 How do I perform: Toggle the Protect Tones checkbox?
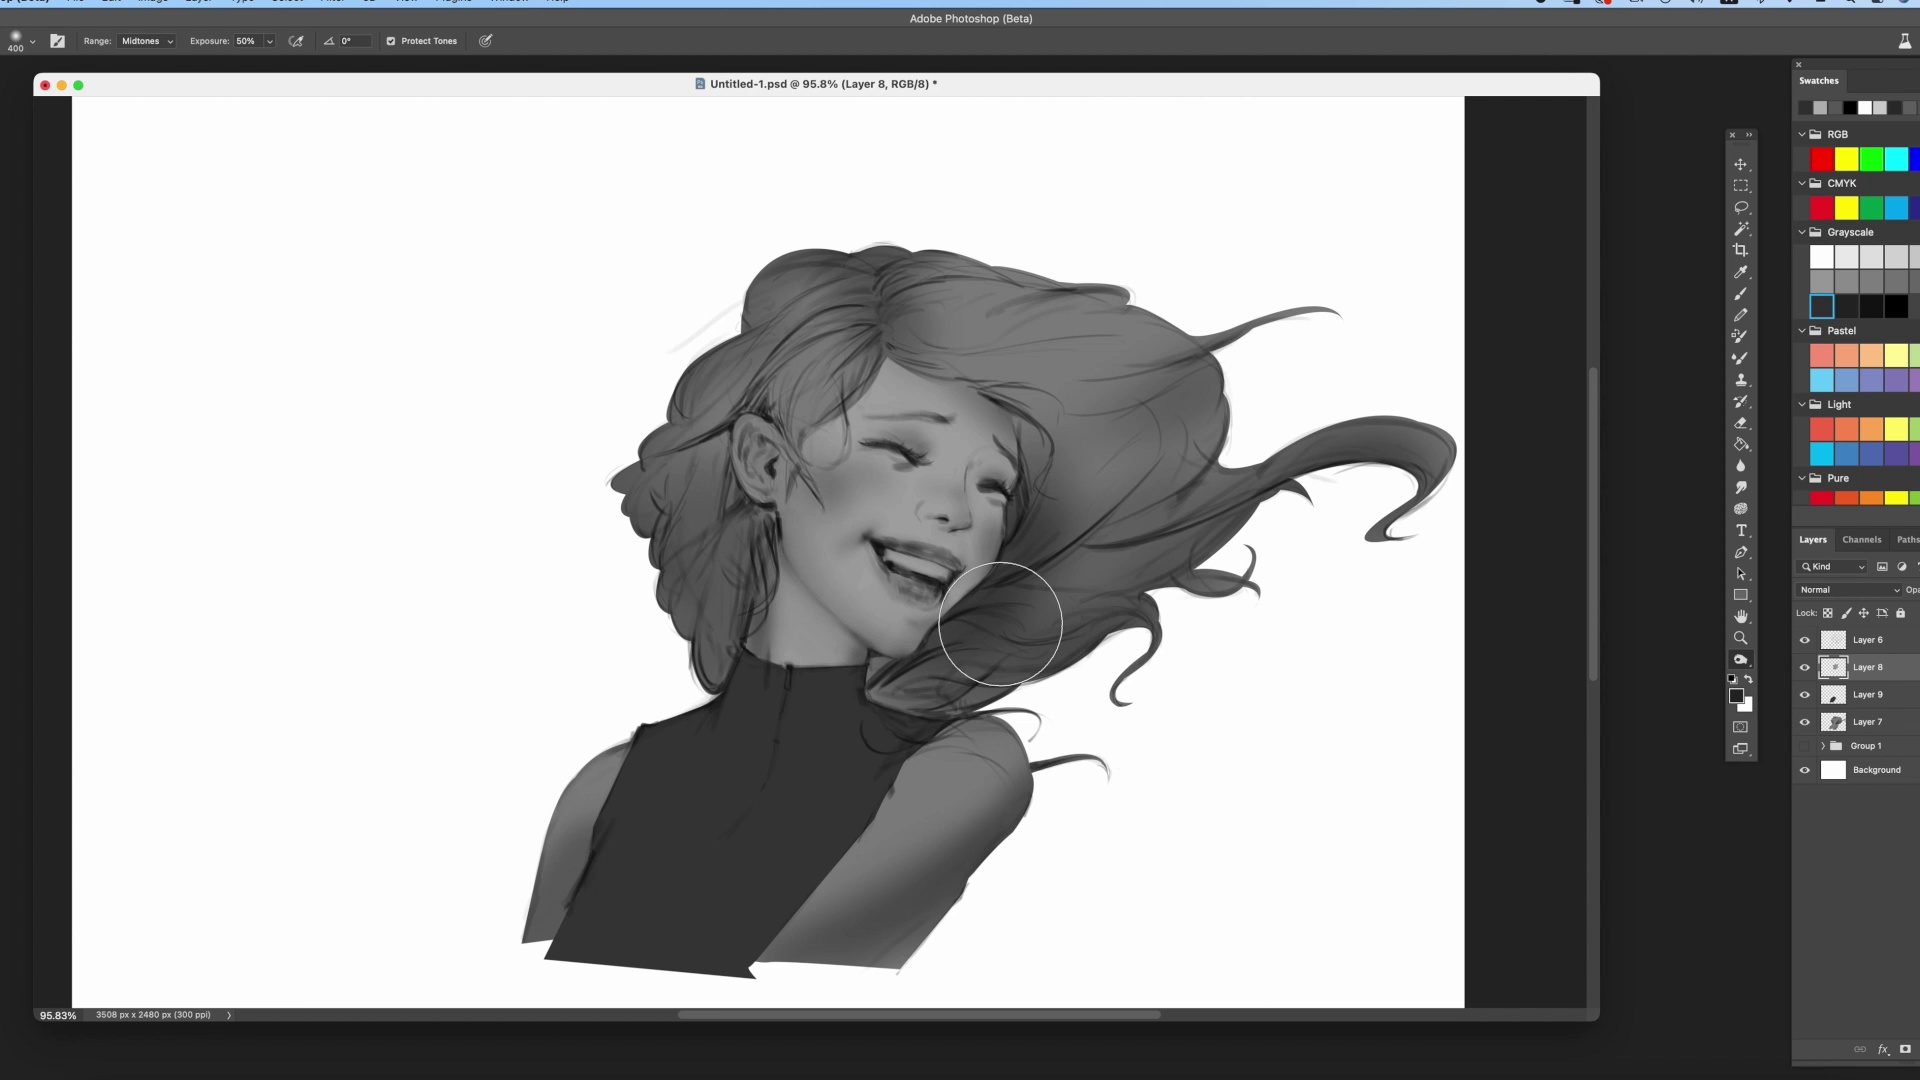[x=391, y=41]
